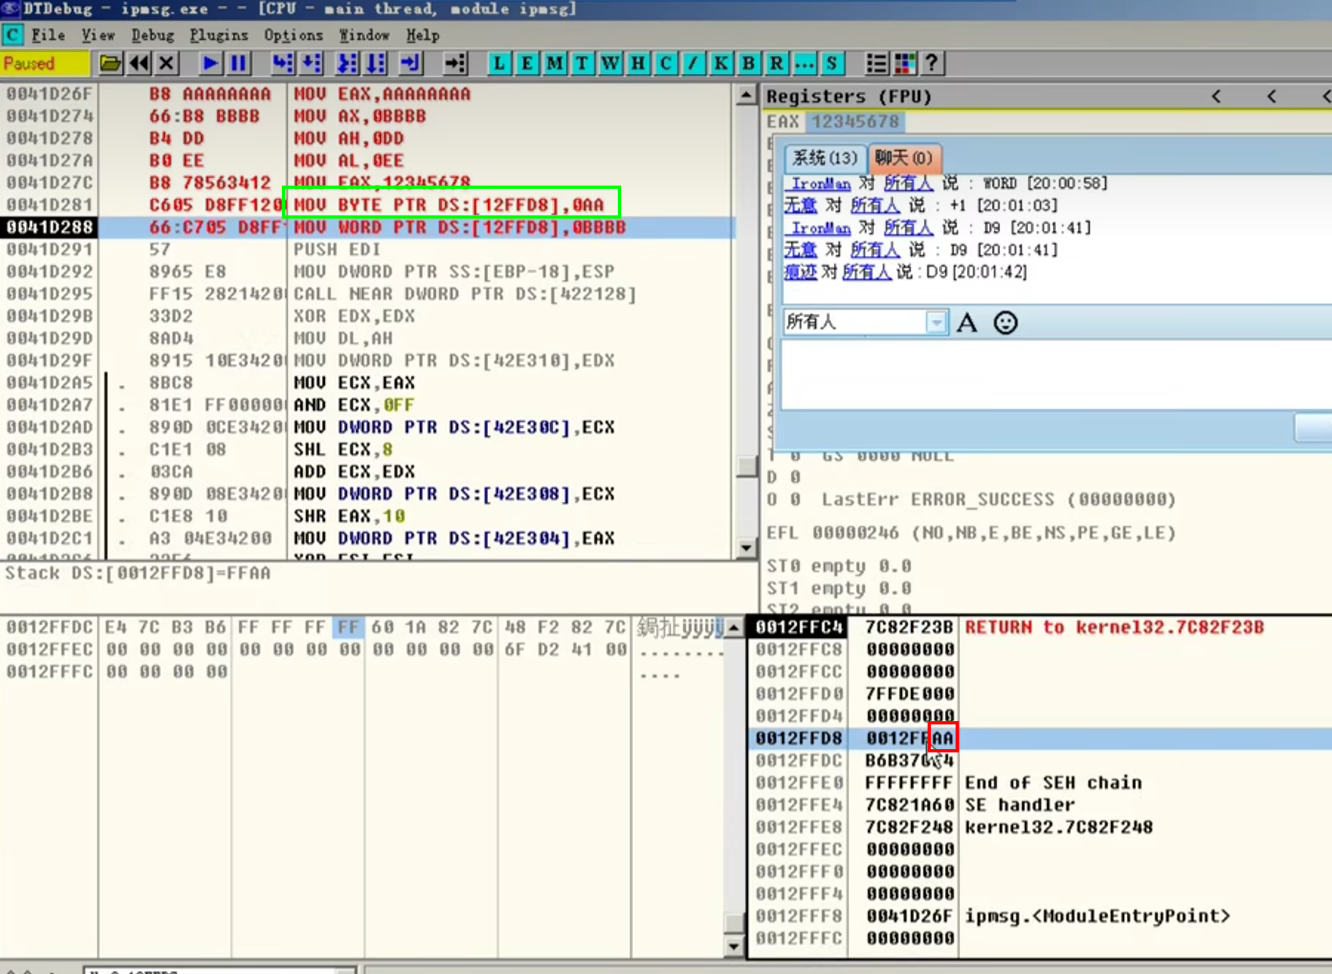Click dump pane scrollbar up arrow
1332x974 pixels.
click(734, 628)
